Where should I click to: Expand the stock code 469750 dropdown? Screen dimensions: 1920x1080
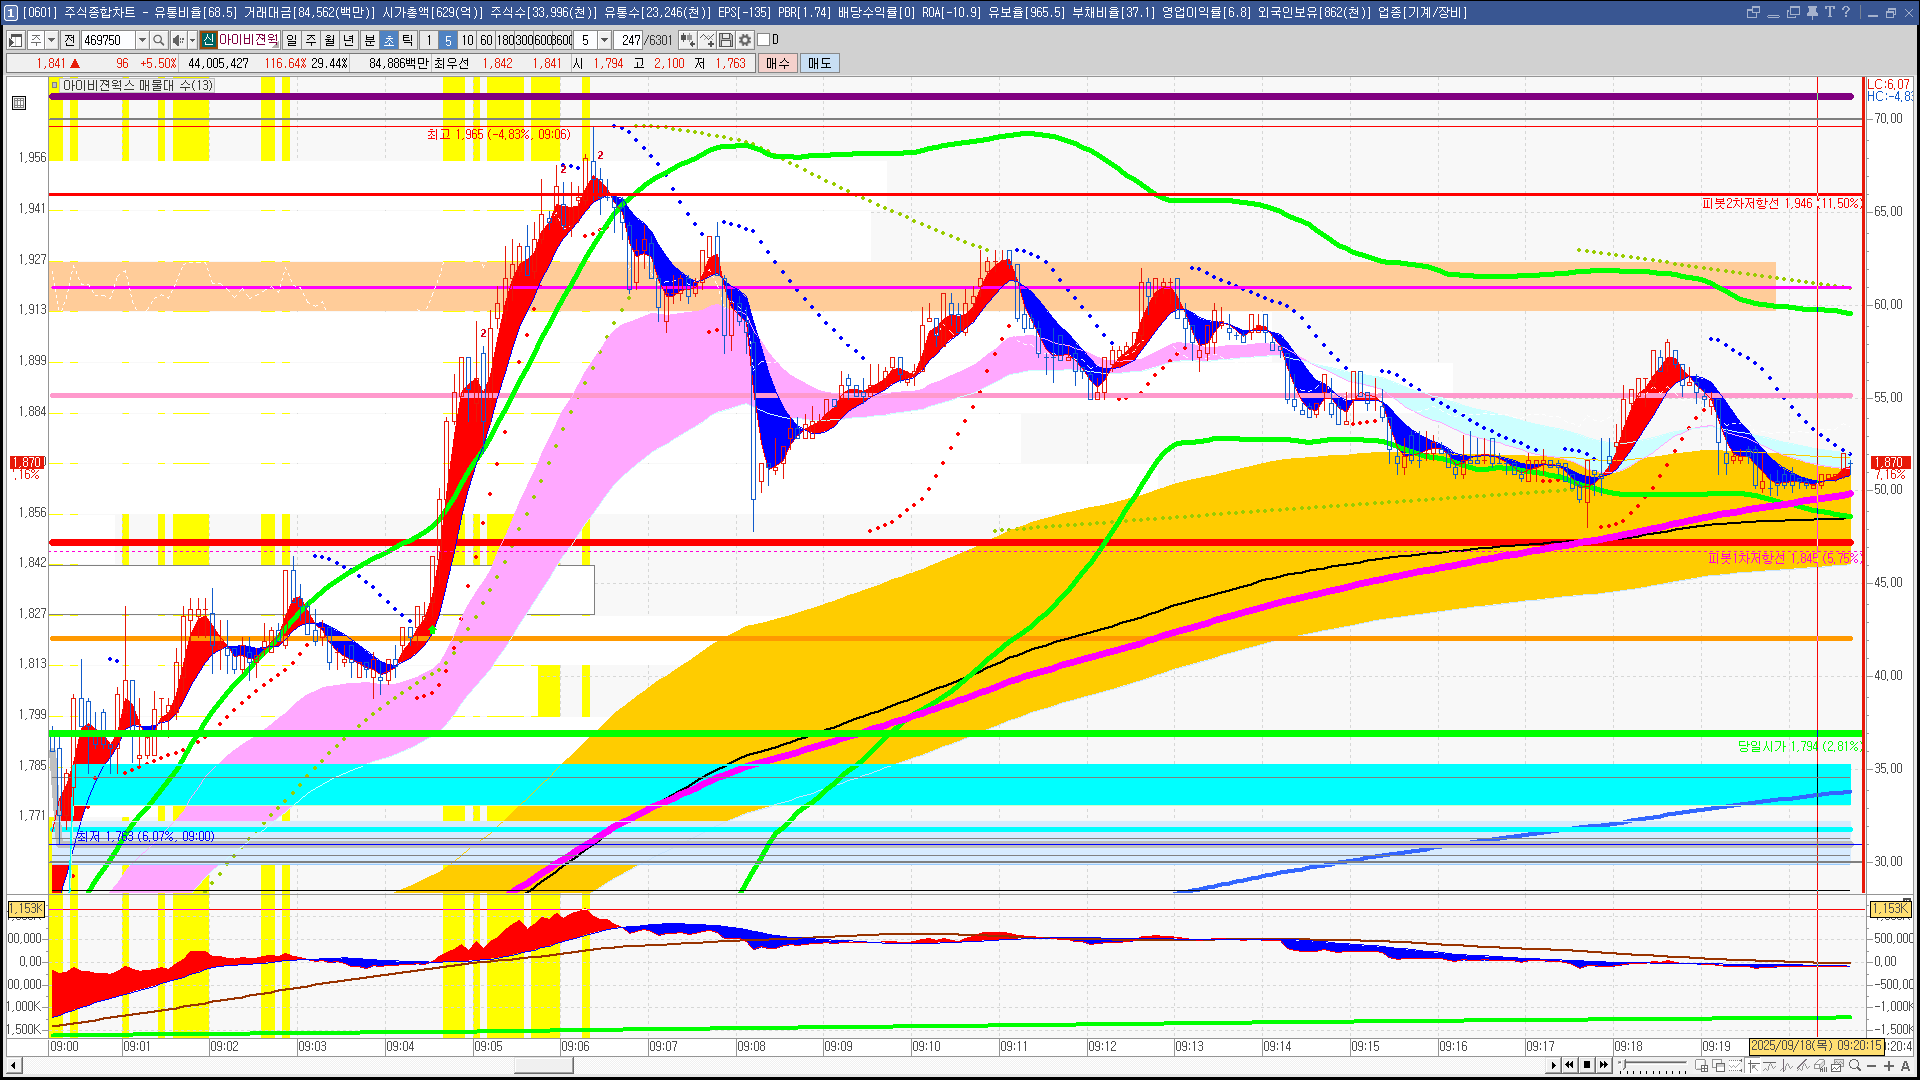point(142,40)
